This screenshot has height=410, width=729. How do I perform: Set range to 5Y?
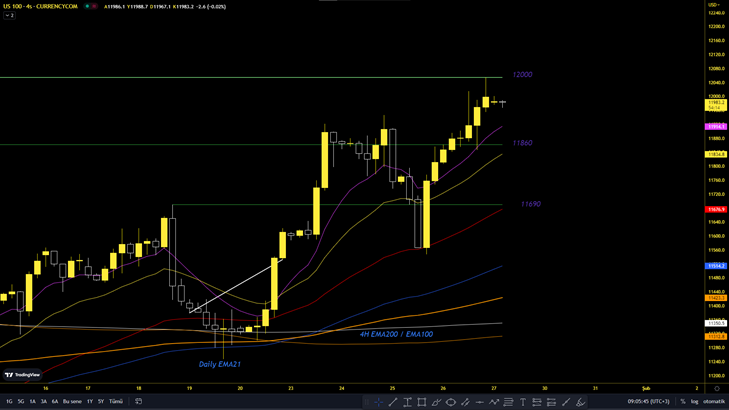[101, 401]
